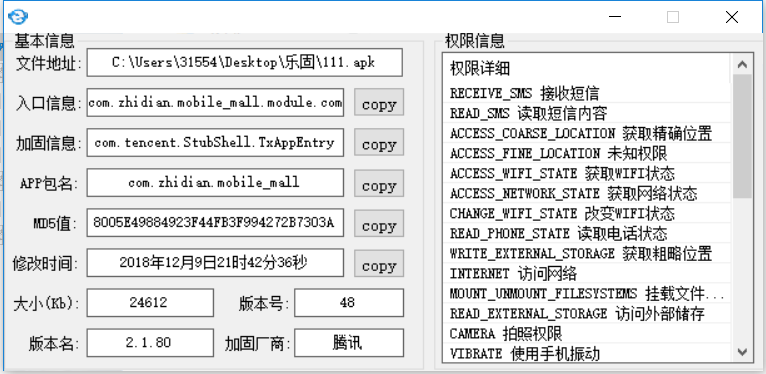This screenshot has height=374, width=766.
Task: Copy the 入口信息 entry value
Action: [379, 103]
